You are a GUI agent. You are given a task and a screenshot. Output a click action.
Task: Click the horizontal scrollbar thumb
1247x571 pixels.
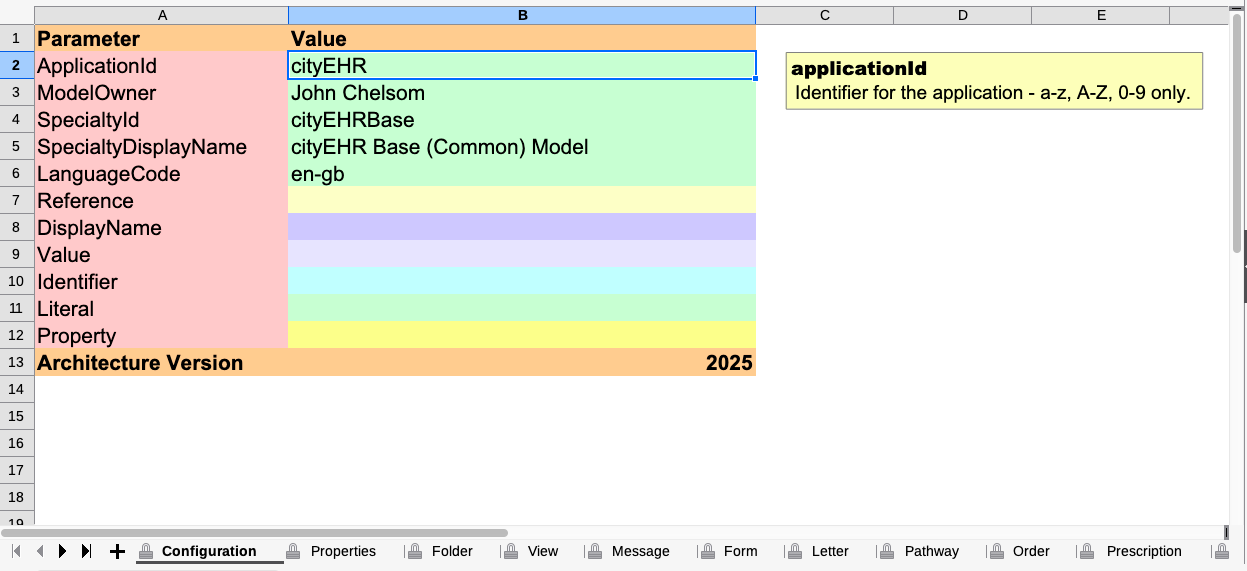[254, 533]
